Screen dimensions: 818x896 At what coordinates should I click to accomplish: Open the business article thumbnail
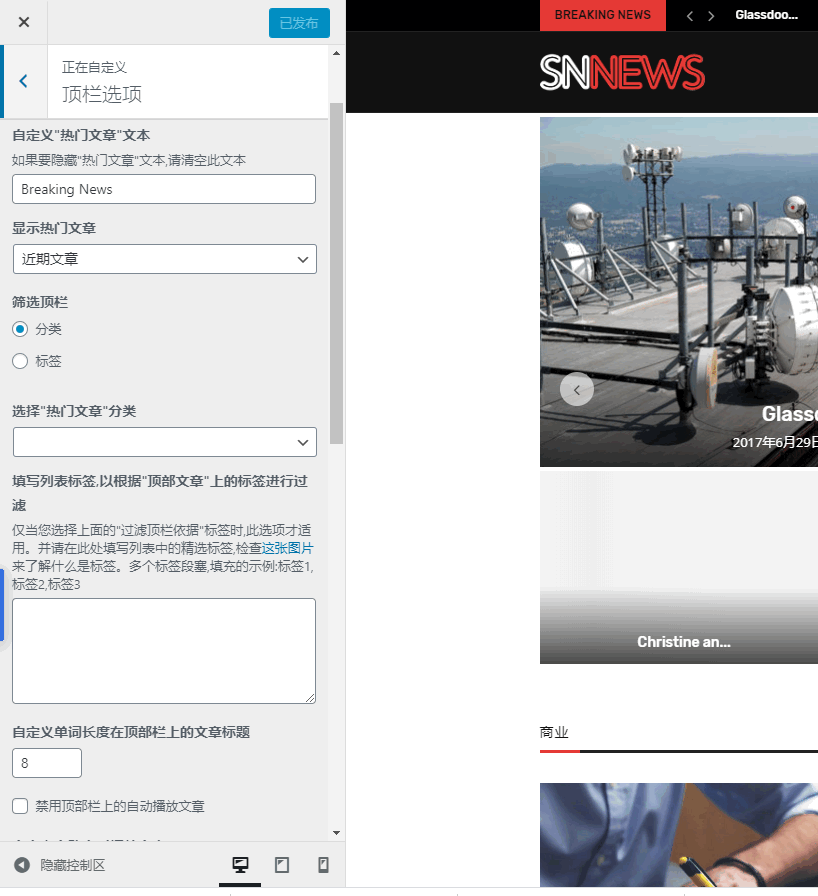pyautogui.click(x=679, y=835)
